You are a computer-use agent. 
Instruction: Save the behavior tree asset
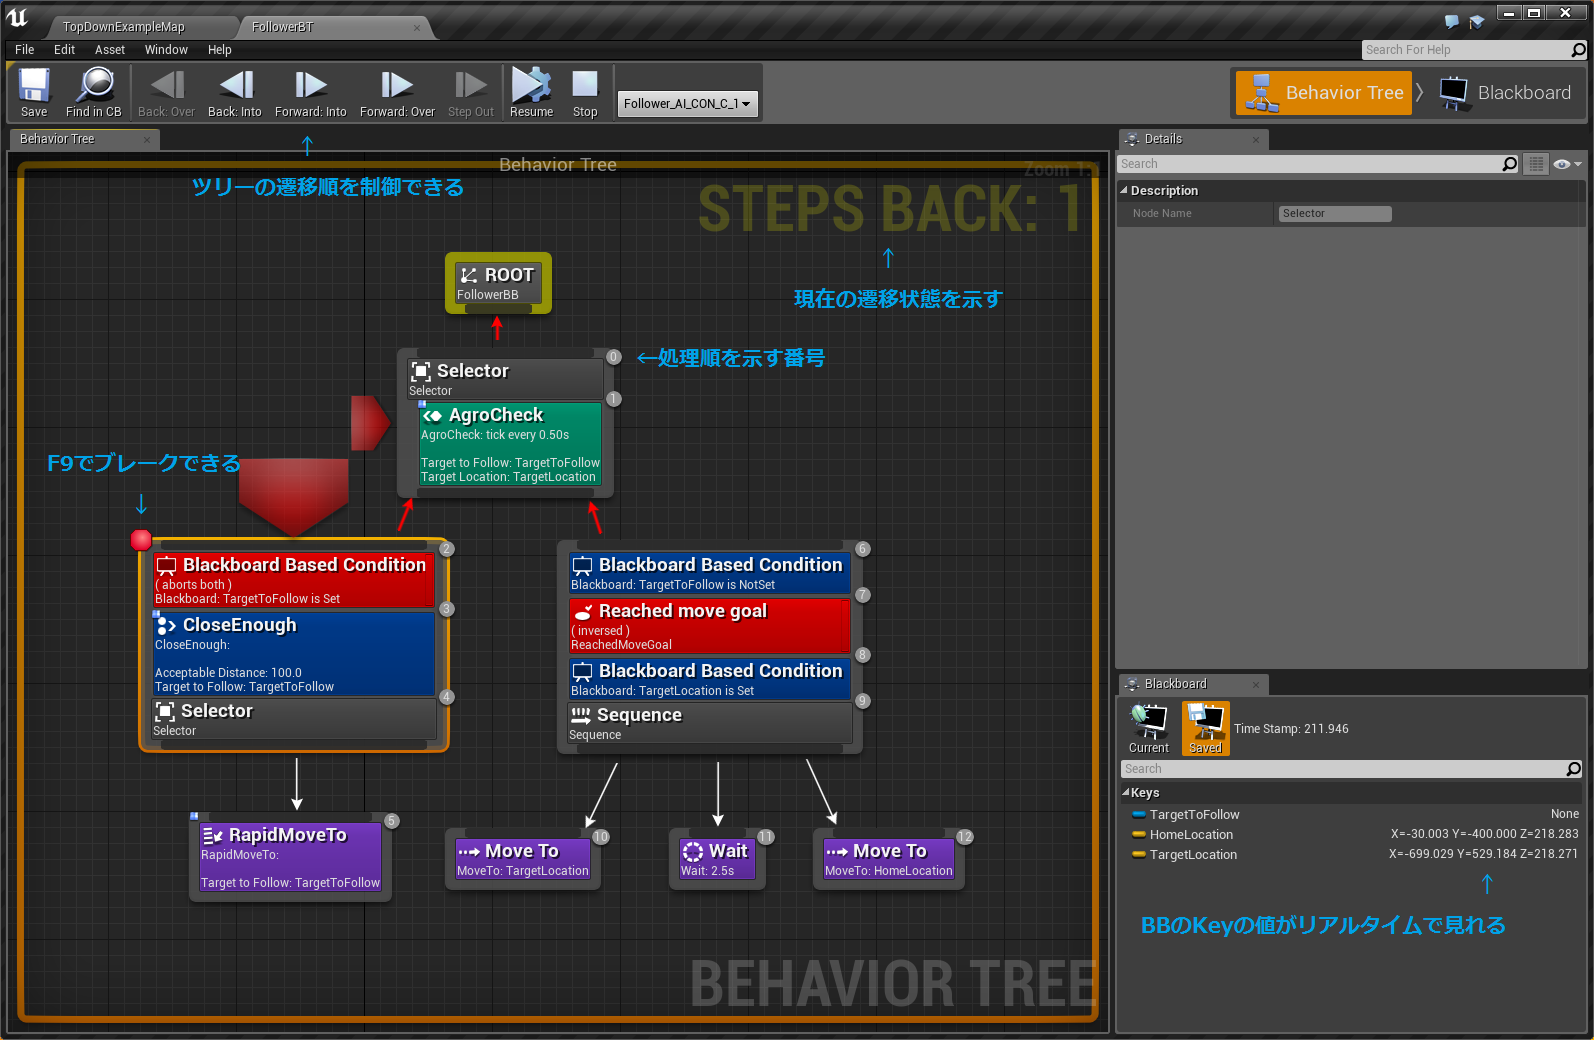(x=34, y=93)
